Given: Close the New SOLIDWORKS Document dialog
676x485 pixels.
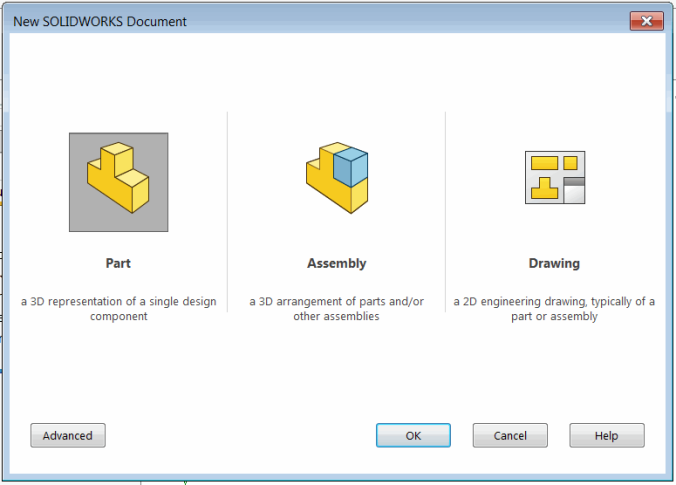Looking at the screenshot, I should (x=647, y=20).
